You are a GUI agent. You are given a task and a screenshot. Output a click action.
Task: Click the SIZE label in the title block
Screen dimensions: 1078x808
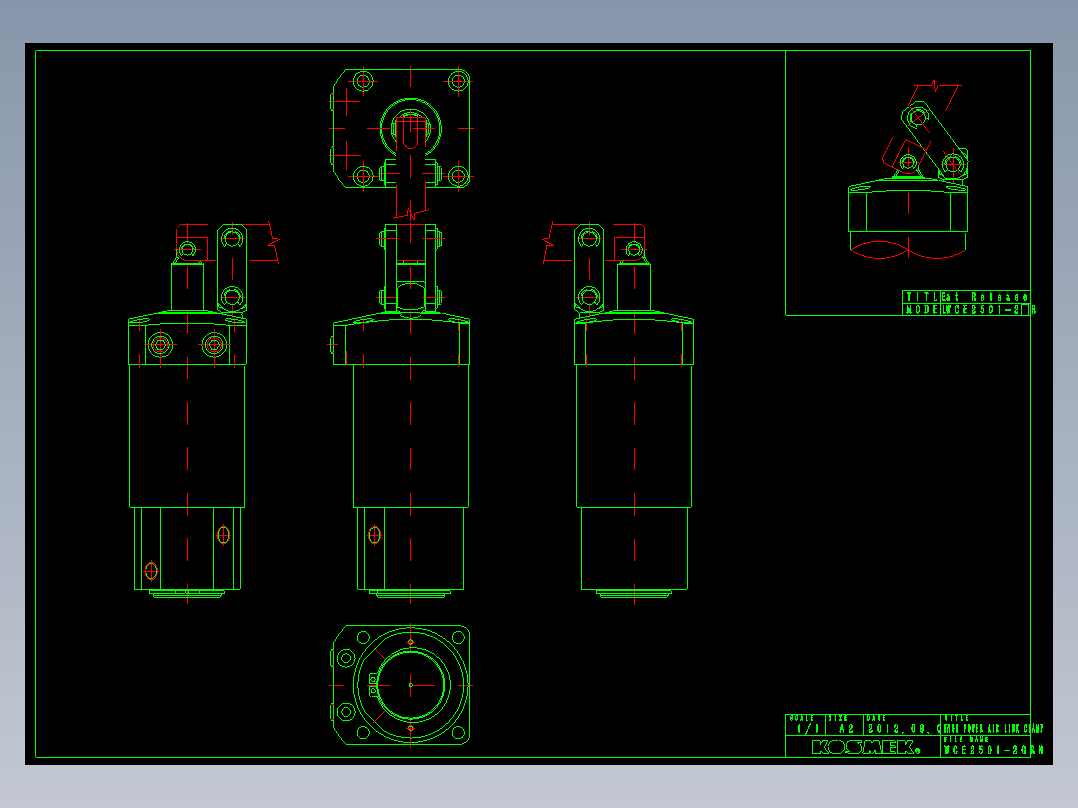pyautogui.click(x=838, y=718)
